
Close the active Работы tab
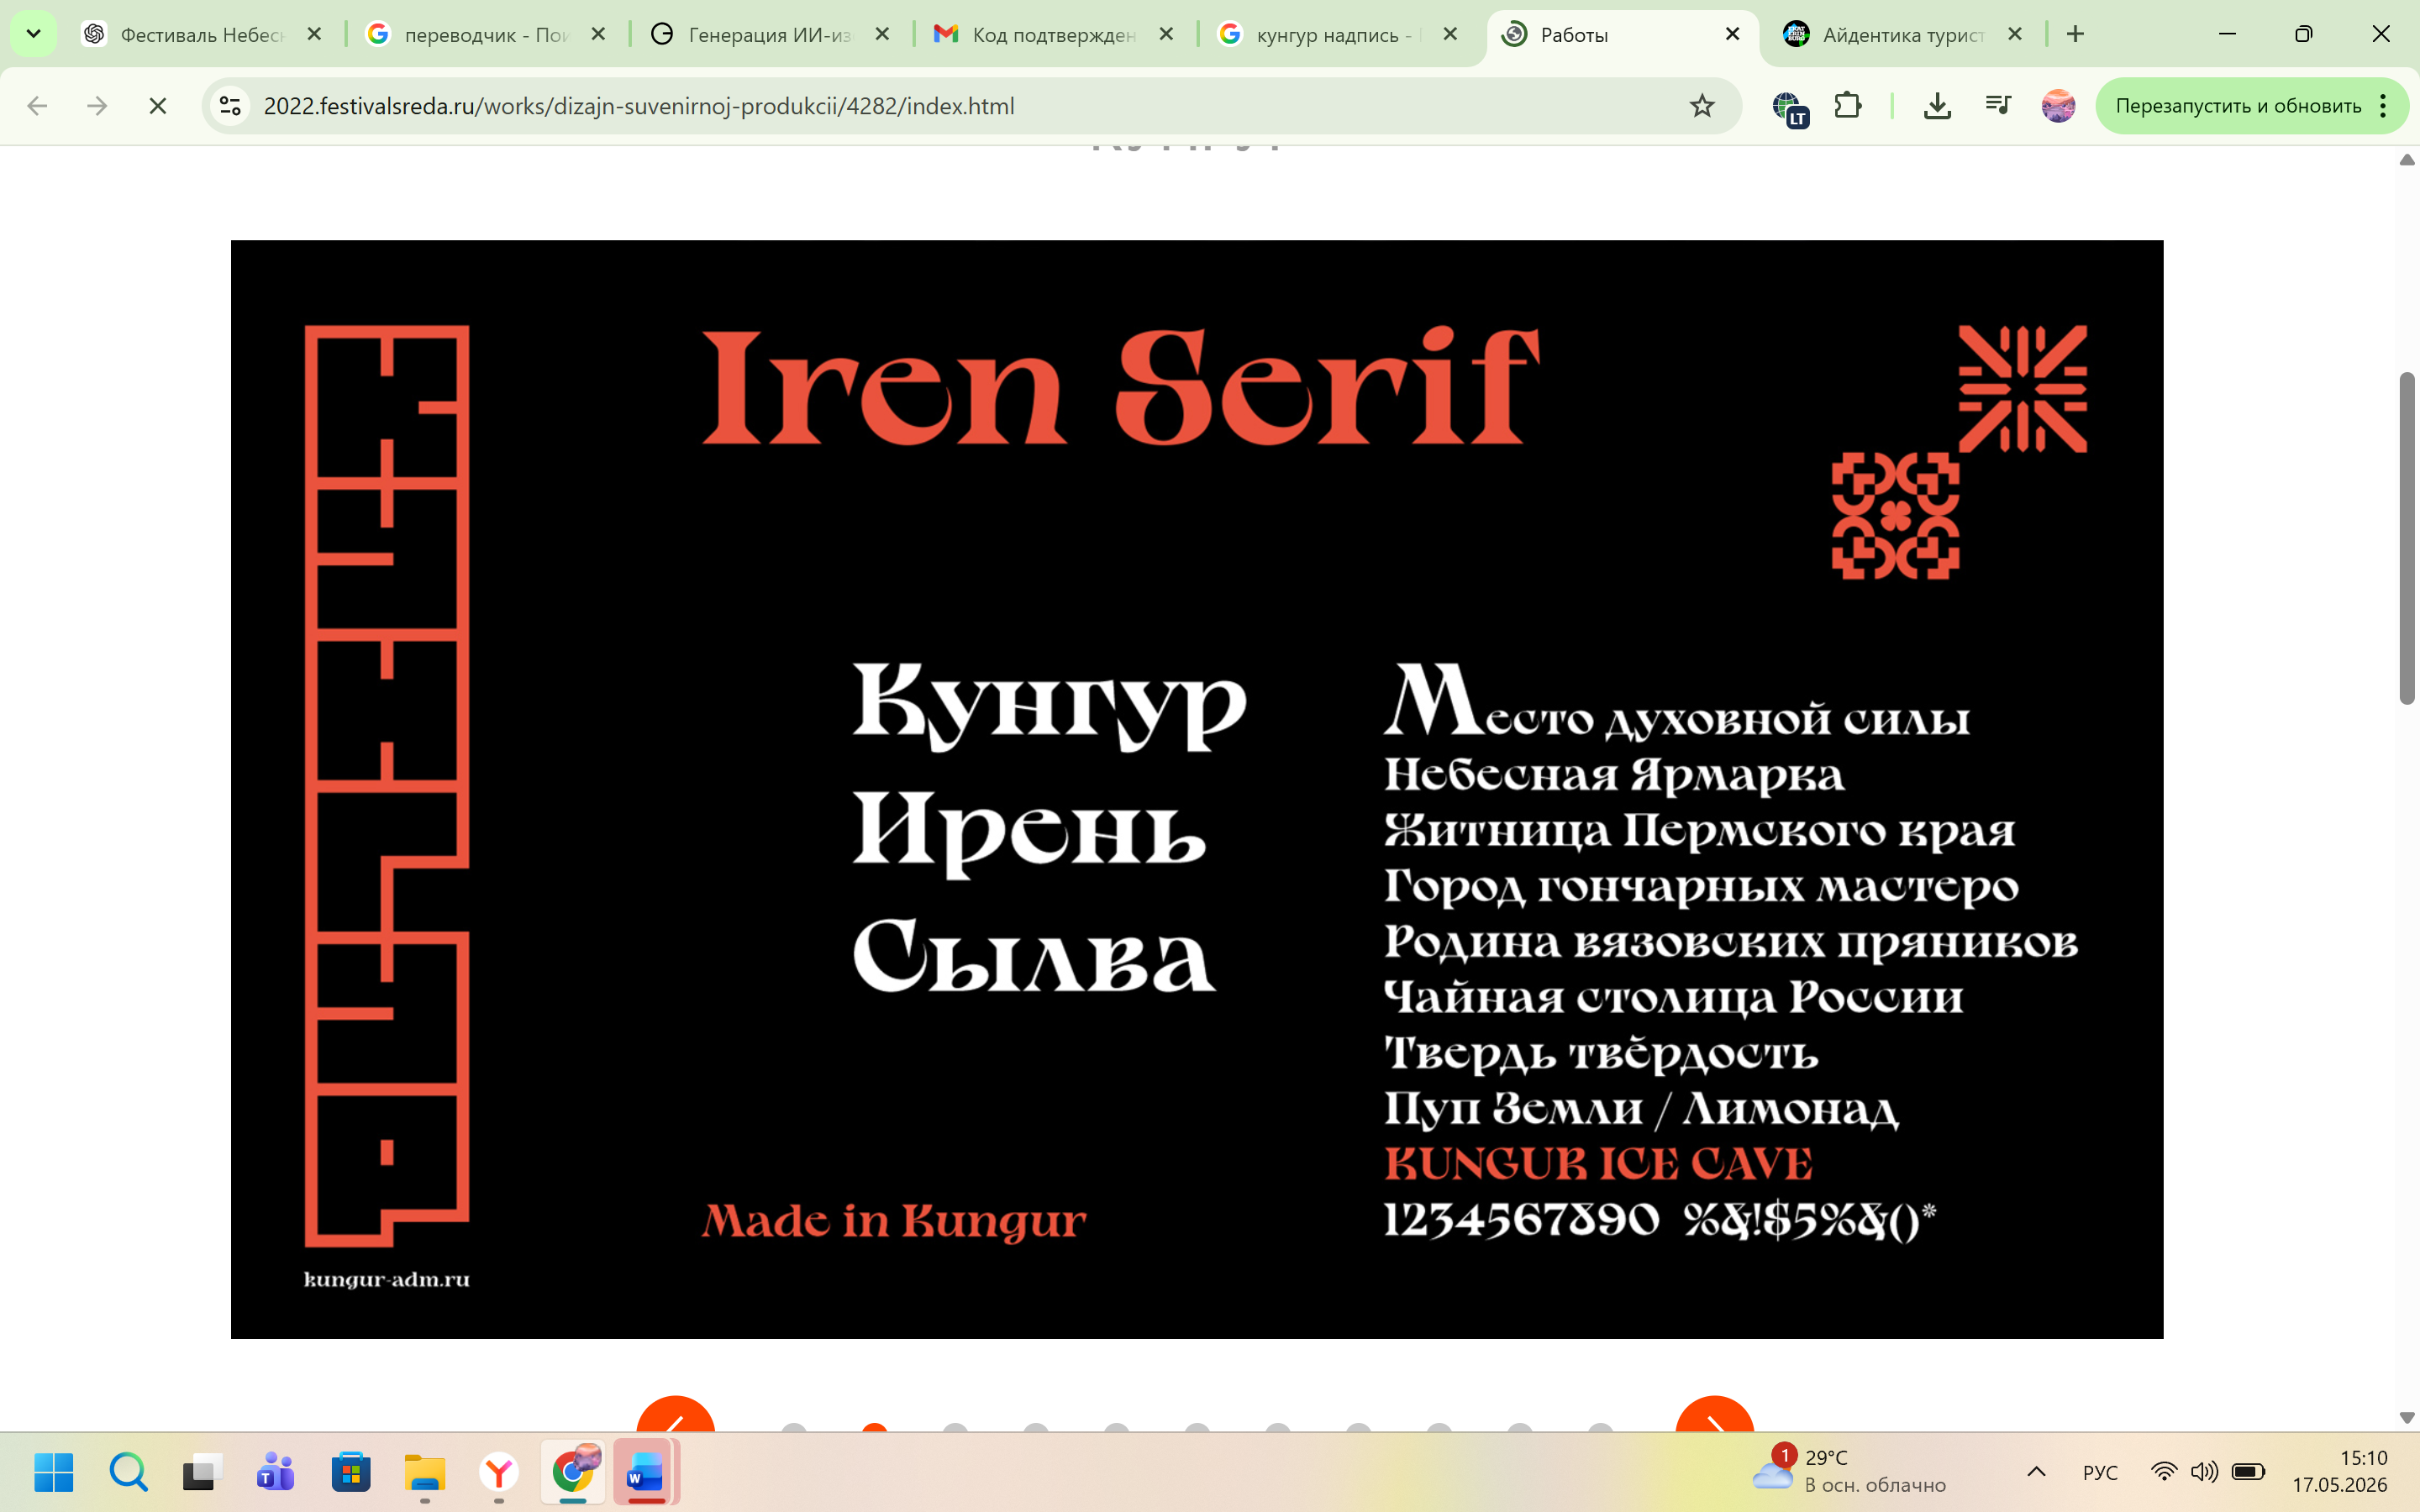(x=1733, y=34)
